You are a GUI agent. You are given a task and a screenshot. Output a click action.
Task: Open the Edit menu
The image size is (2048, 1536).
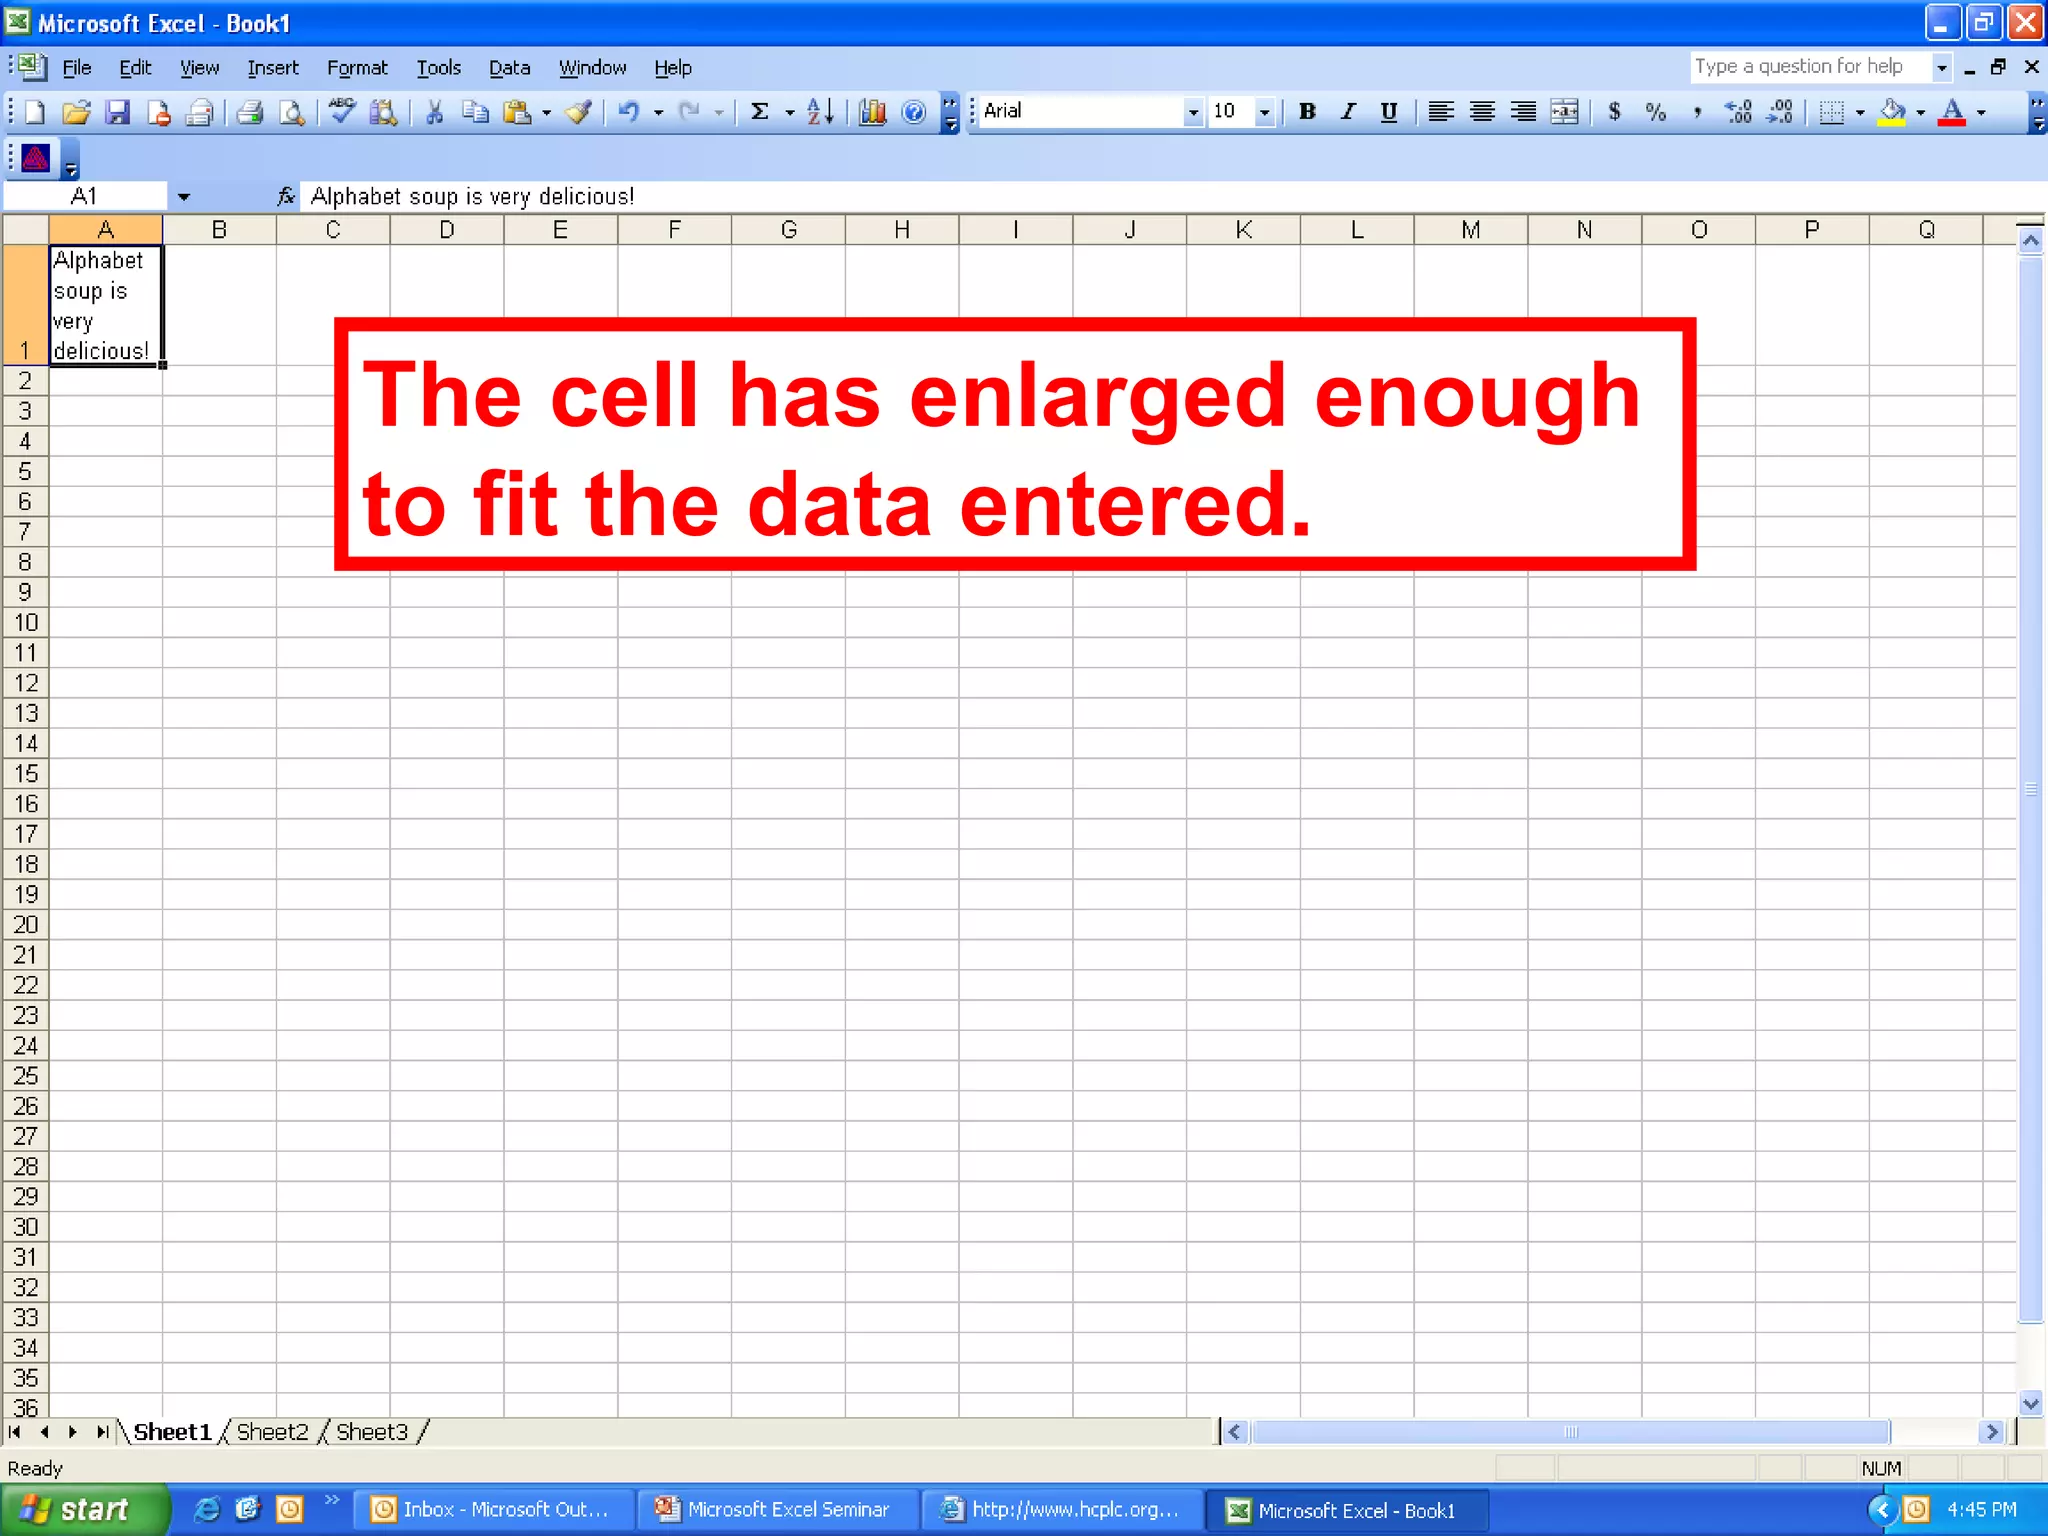tap(135, 68)
